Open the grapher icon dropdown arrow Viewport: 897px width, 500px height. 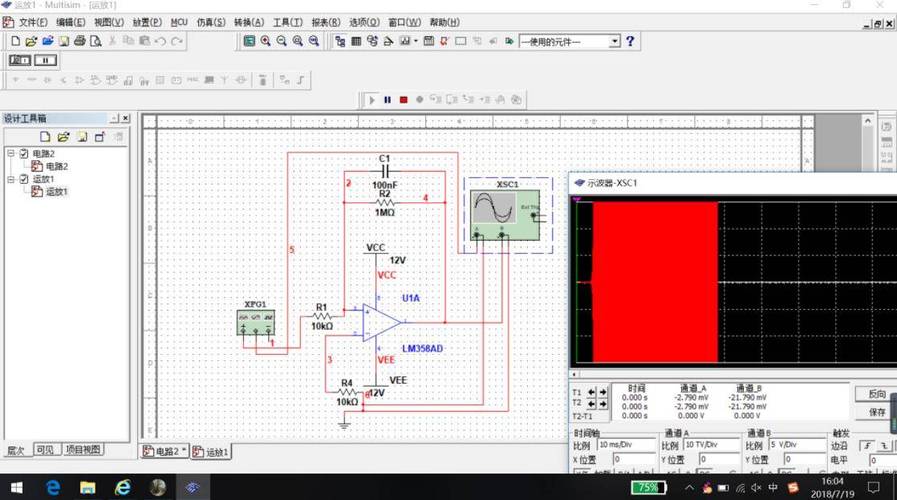(x=416, y=41)
